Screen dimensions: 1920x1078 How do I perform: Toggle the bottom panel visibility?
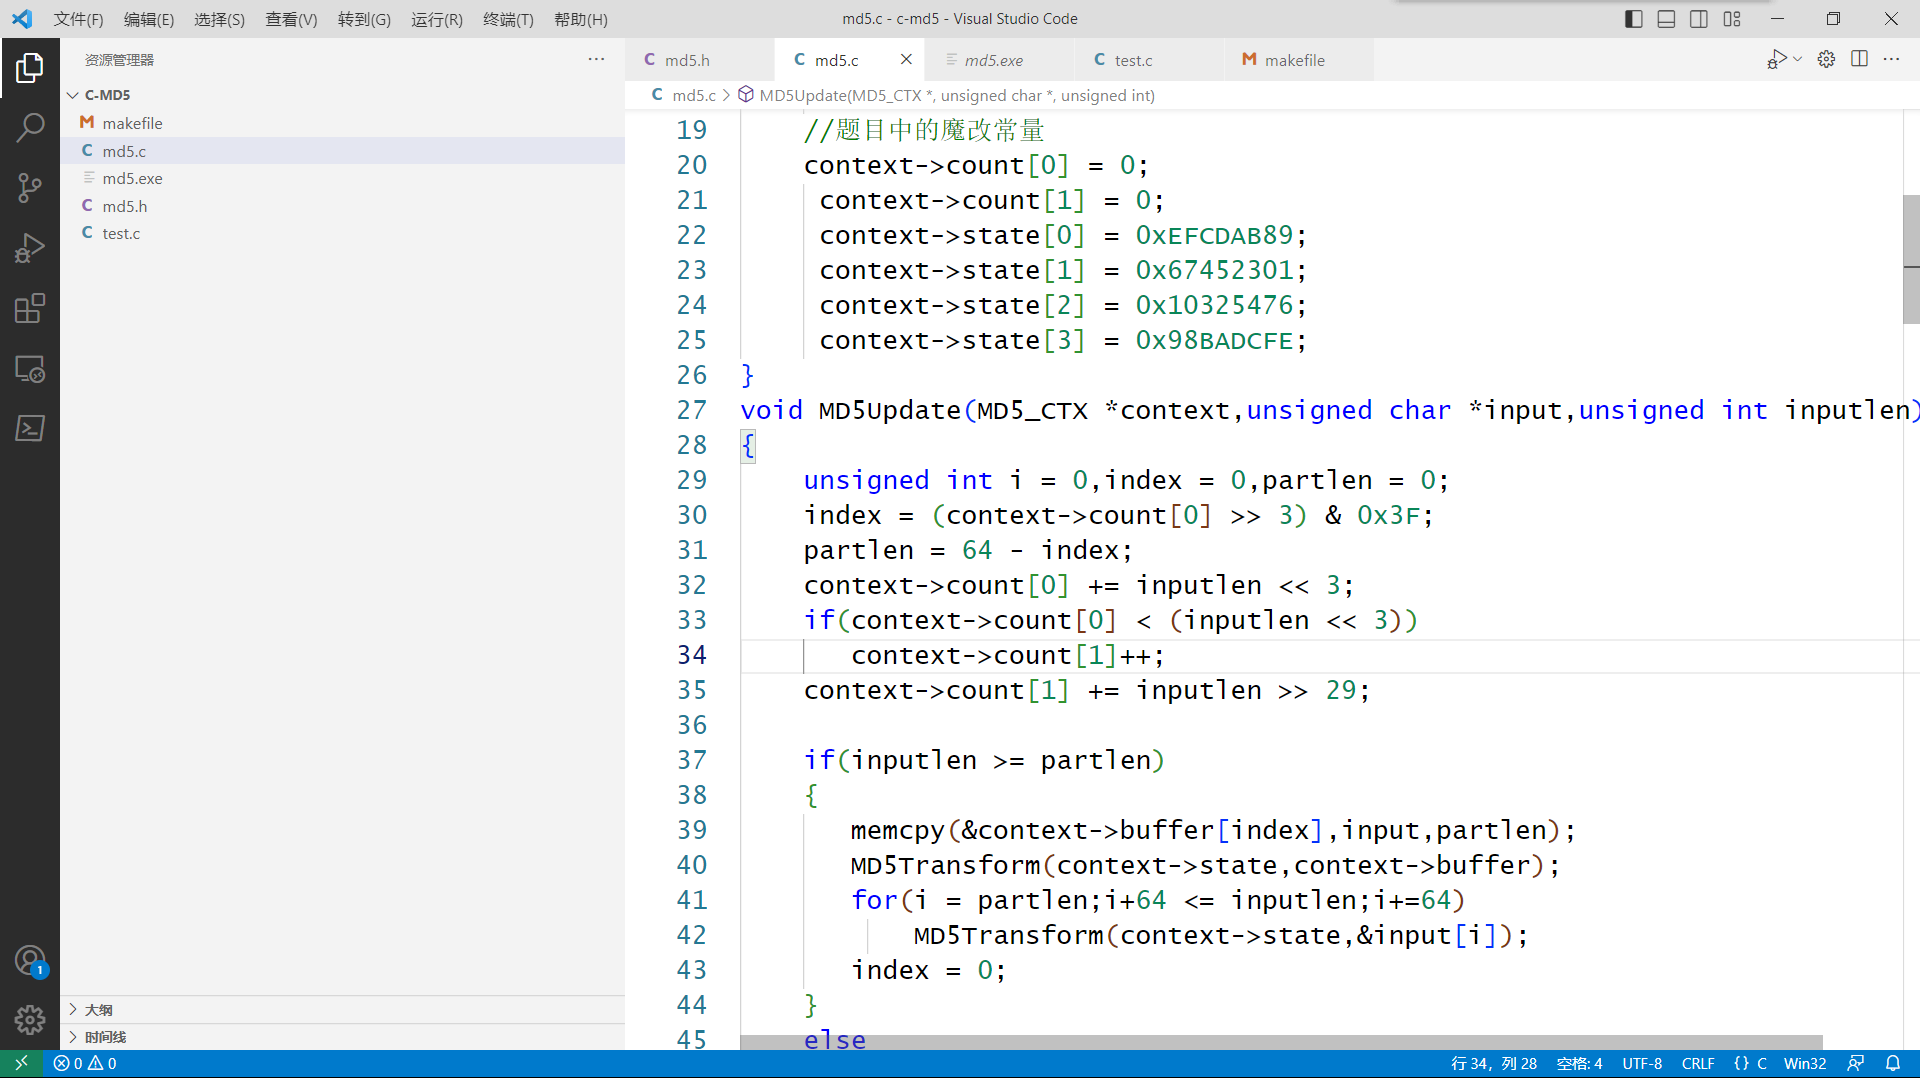(x=1666, y=19)
